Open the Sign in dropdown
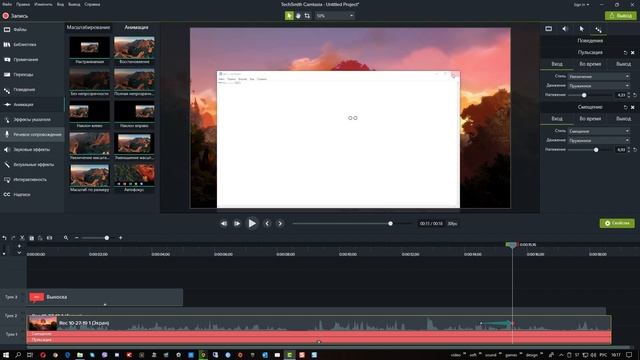The image size is (640, 360). (581, 4)
